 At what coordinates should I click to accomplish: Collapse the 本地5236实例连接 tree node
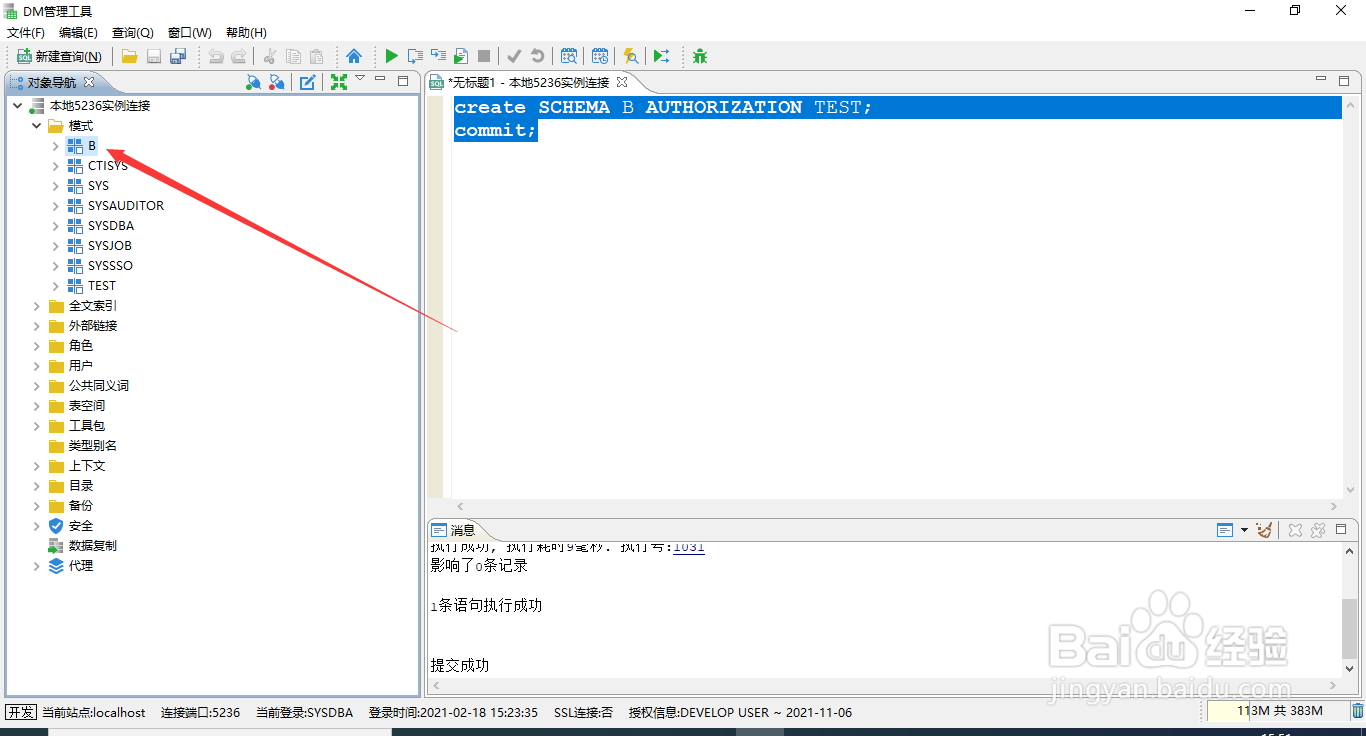coord(18,105)
